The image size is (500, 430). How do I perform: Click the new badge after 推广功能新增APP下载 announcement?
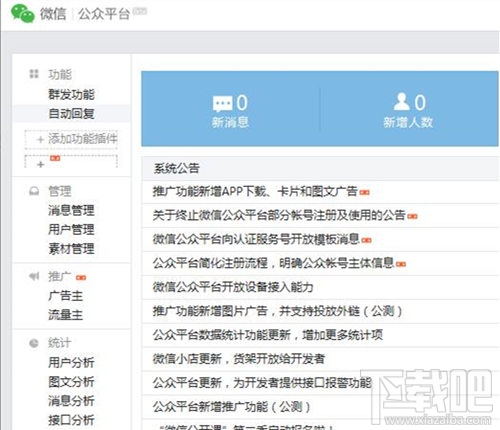365,192
